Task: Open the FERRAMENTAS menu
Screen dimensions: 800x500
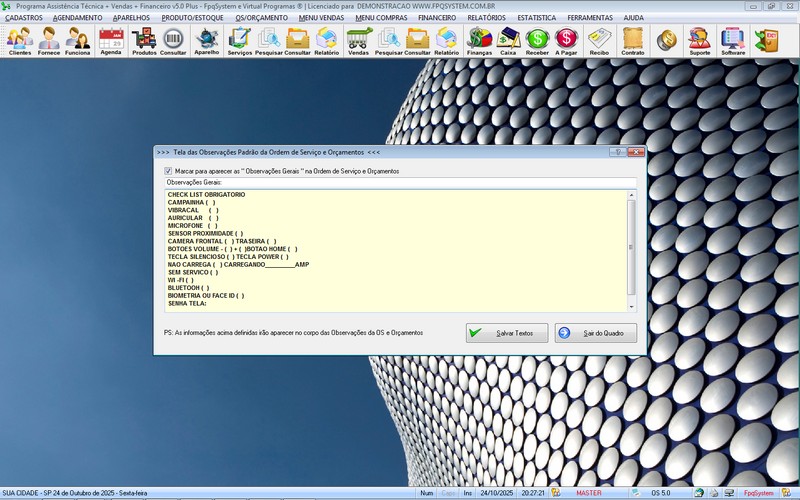Action: tap(590, 18)
